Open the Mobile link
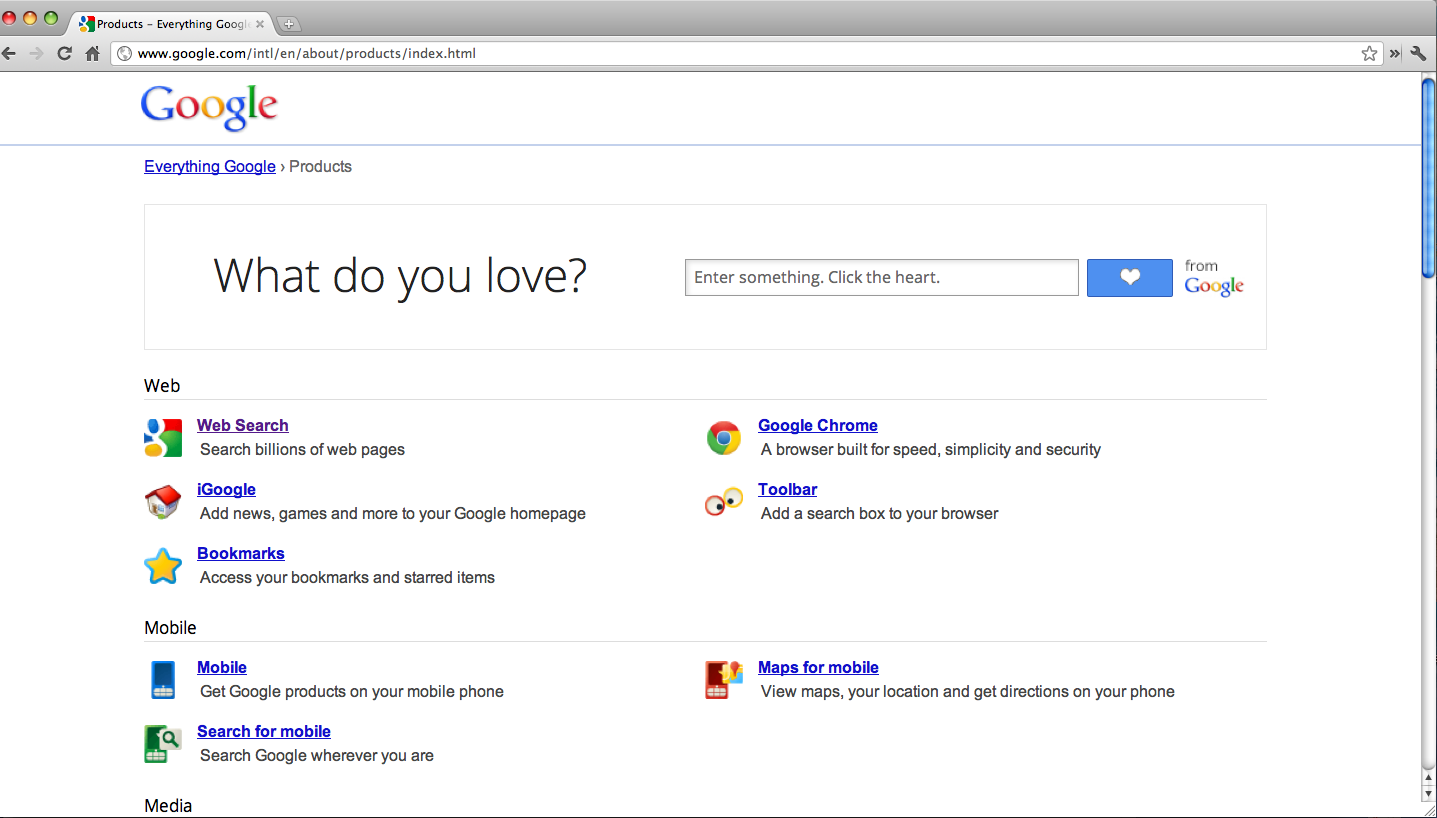Viewport: 1437px width, 818px height. [222, 667]
